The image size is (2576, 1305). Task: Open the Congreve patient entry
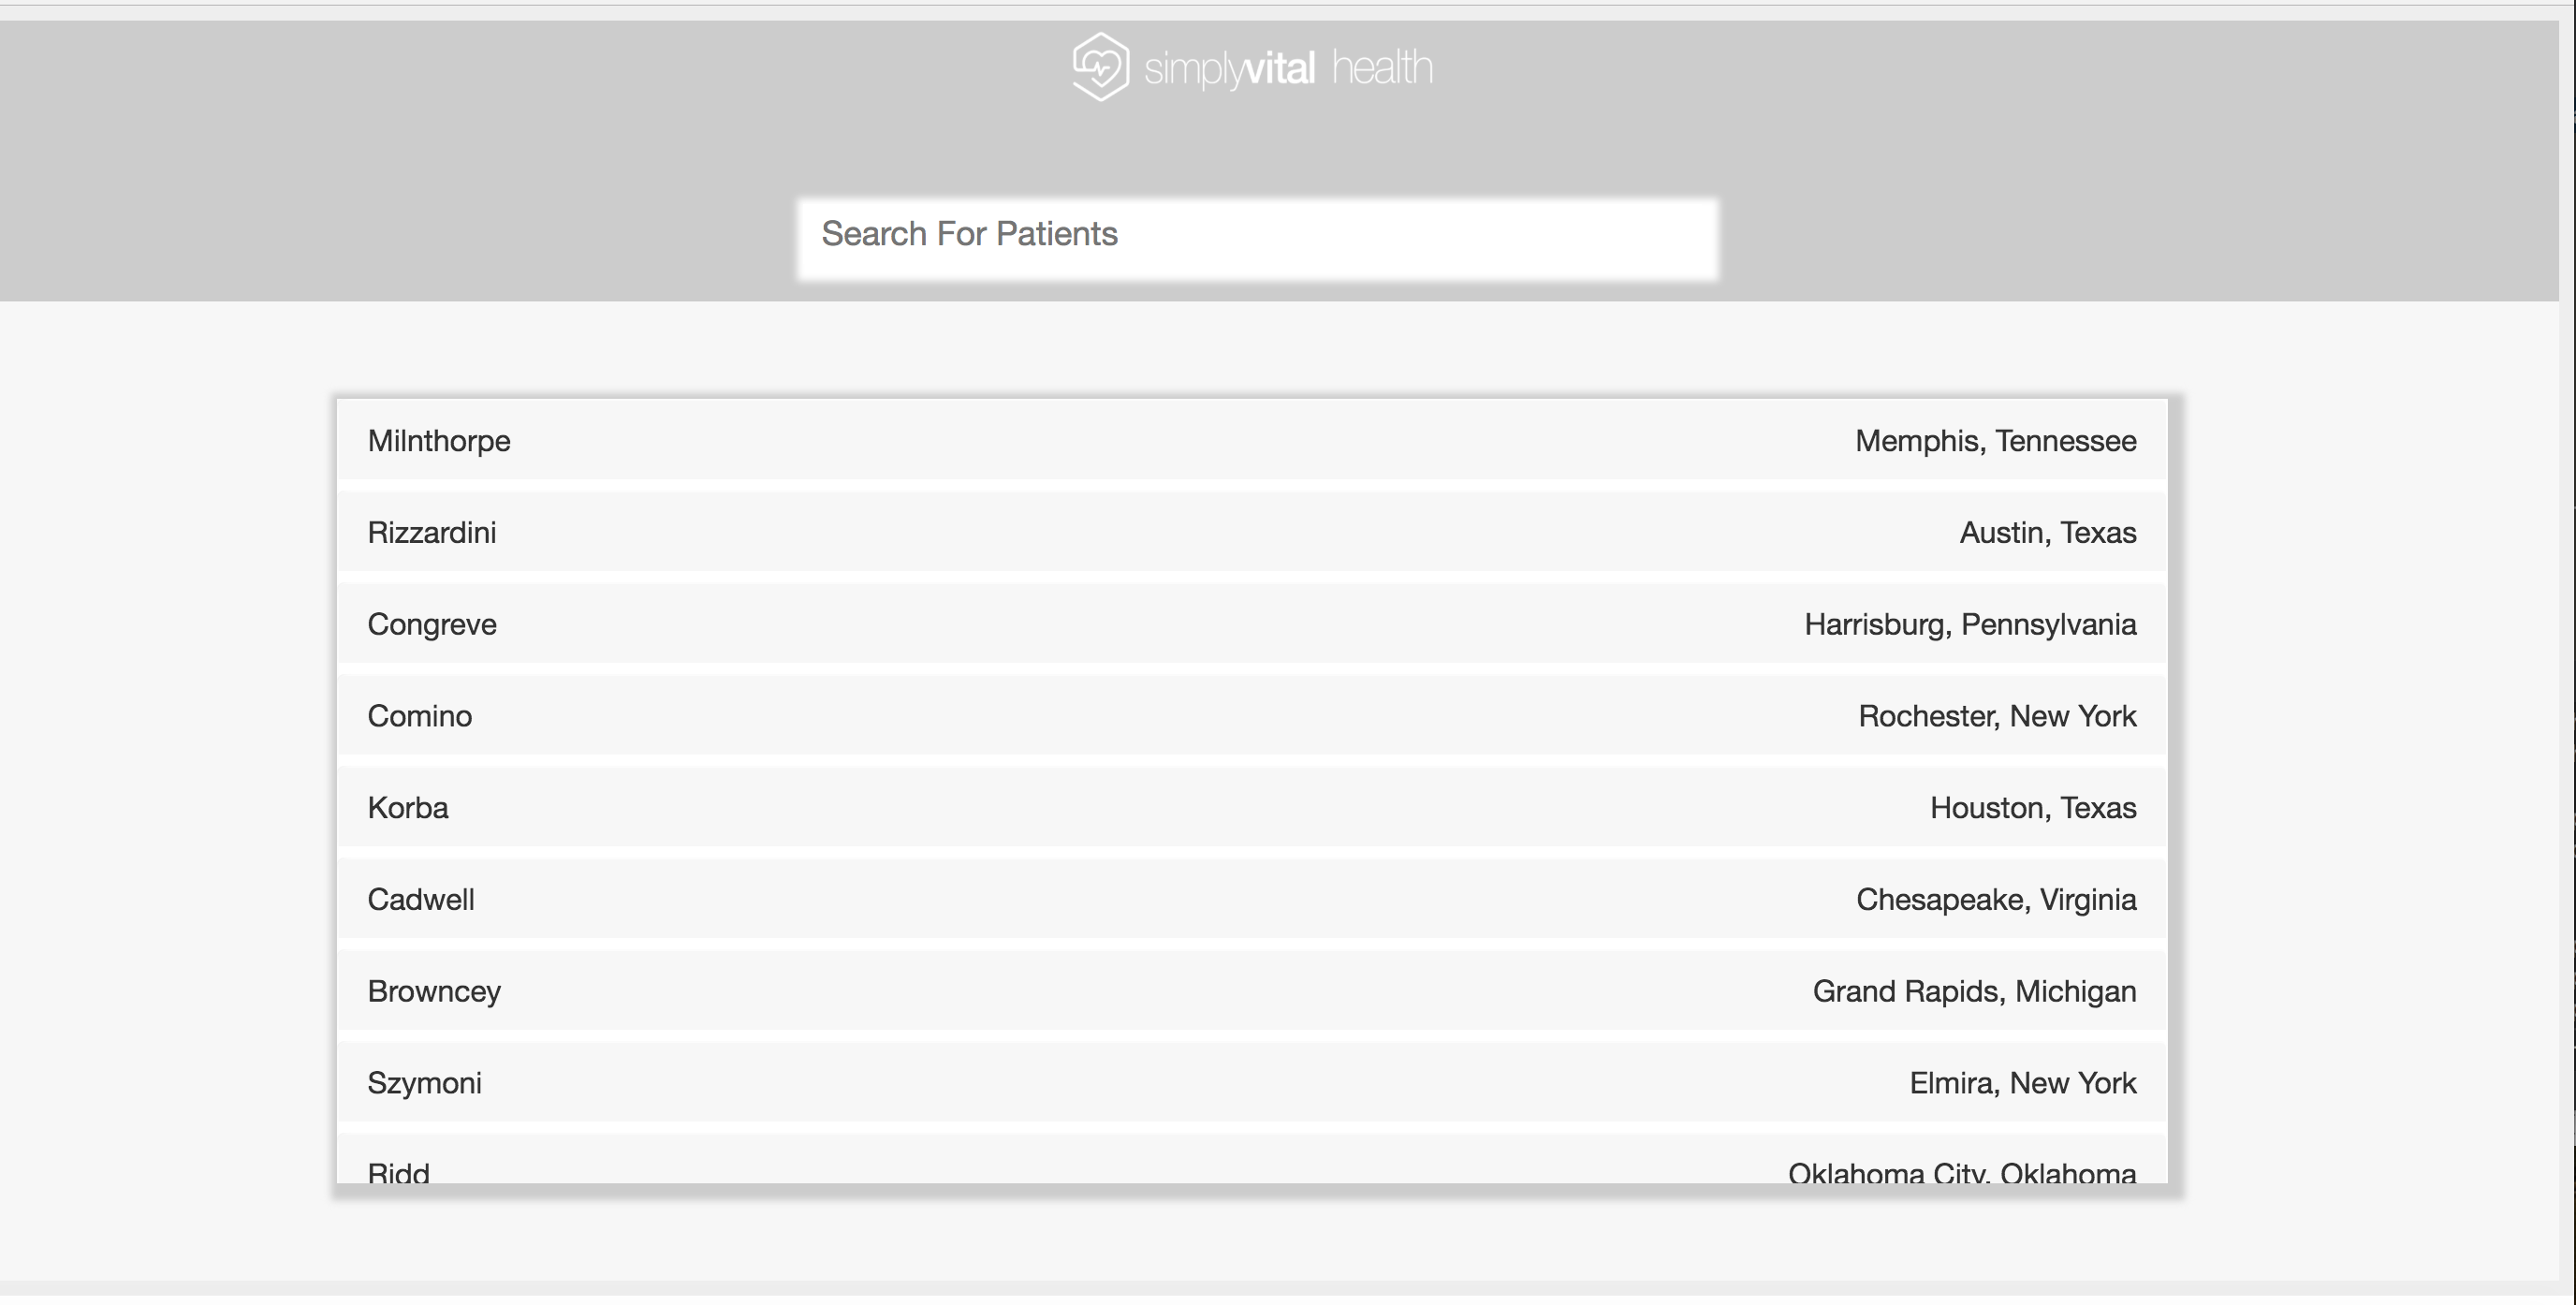[432, 624]
